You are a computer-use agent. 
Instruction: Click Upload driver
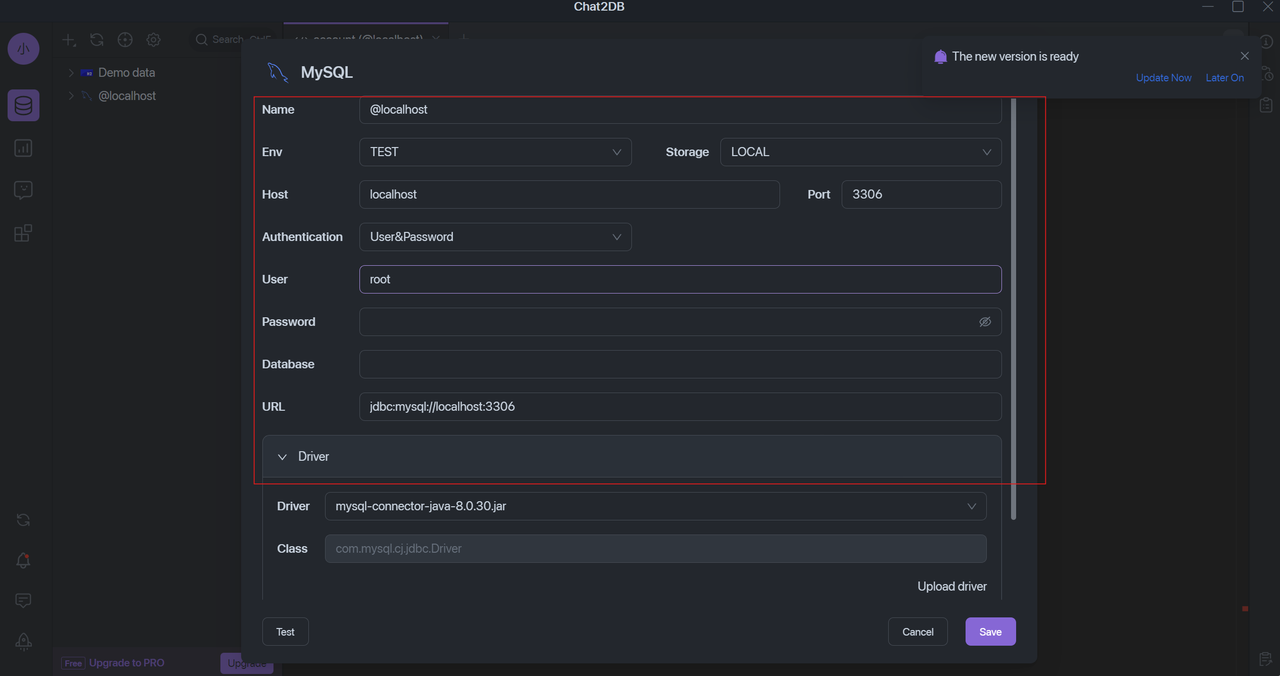pyautogui.click(x=952, y=586)
